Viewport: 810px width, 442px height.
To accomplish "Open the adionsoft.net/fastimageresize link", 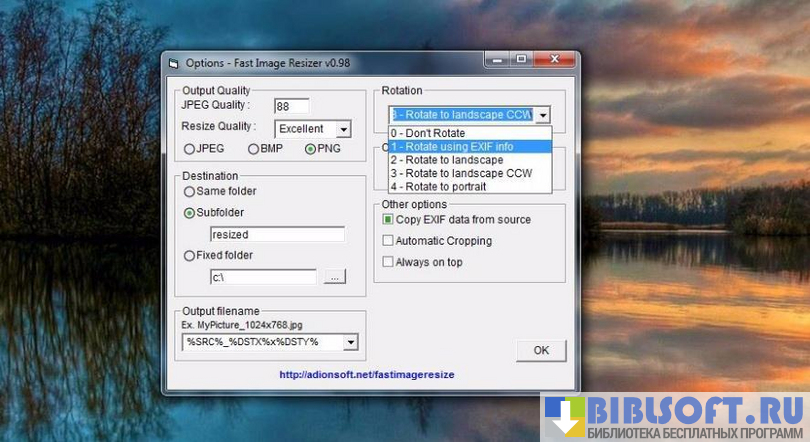I will pyautogui.click(x=367, y=374).
